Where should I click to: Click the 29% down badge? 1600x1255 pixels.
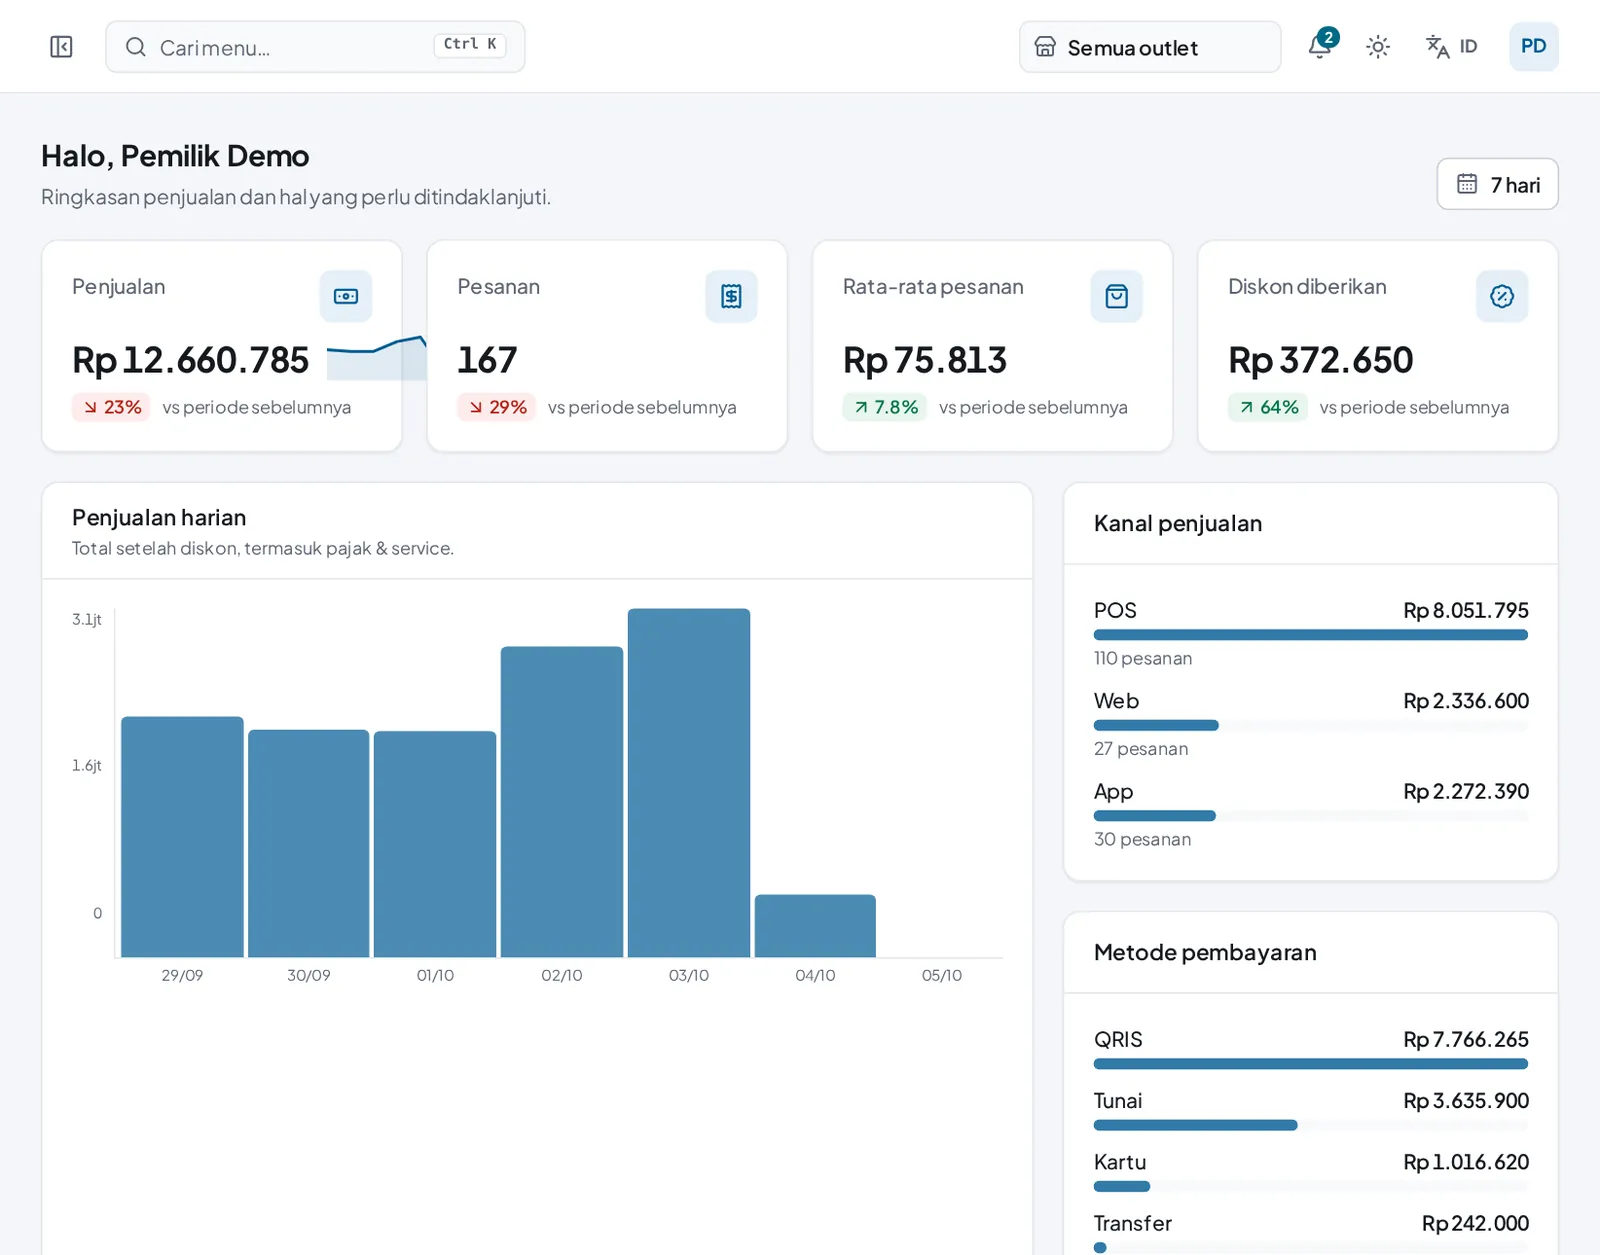(496, 407)
